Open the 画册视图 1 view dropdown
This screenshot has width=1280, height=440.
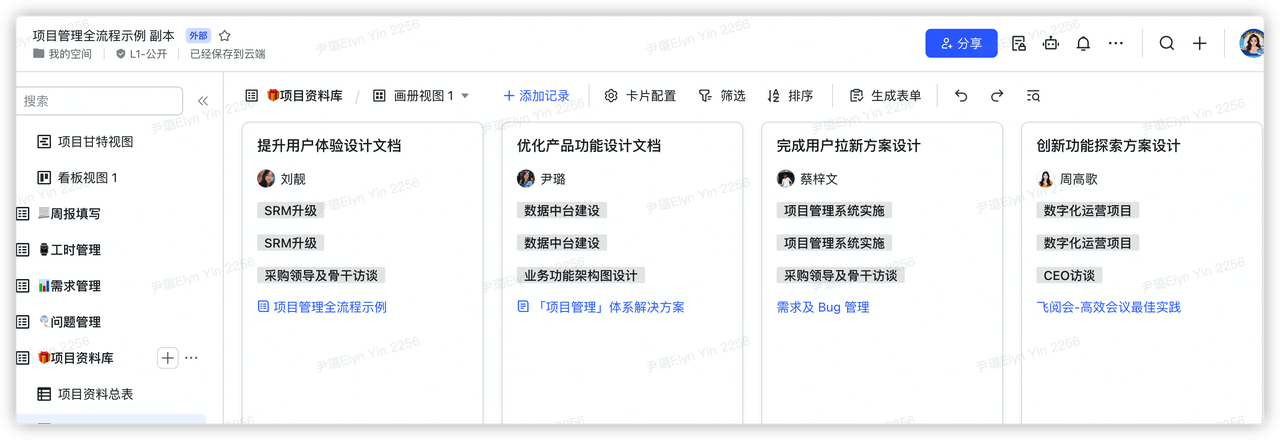point(464,96)
